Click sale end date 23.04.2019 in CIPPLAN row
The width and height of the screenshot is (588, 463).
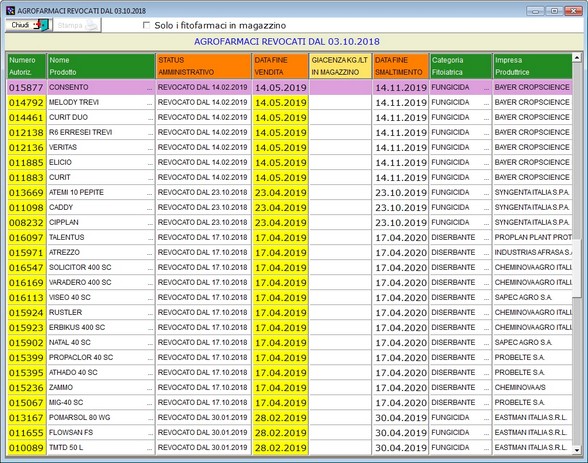pos(280,222)
